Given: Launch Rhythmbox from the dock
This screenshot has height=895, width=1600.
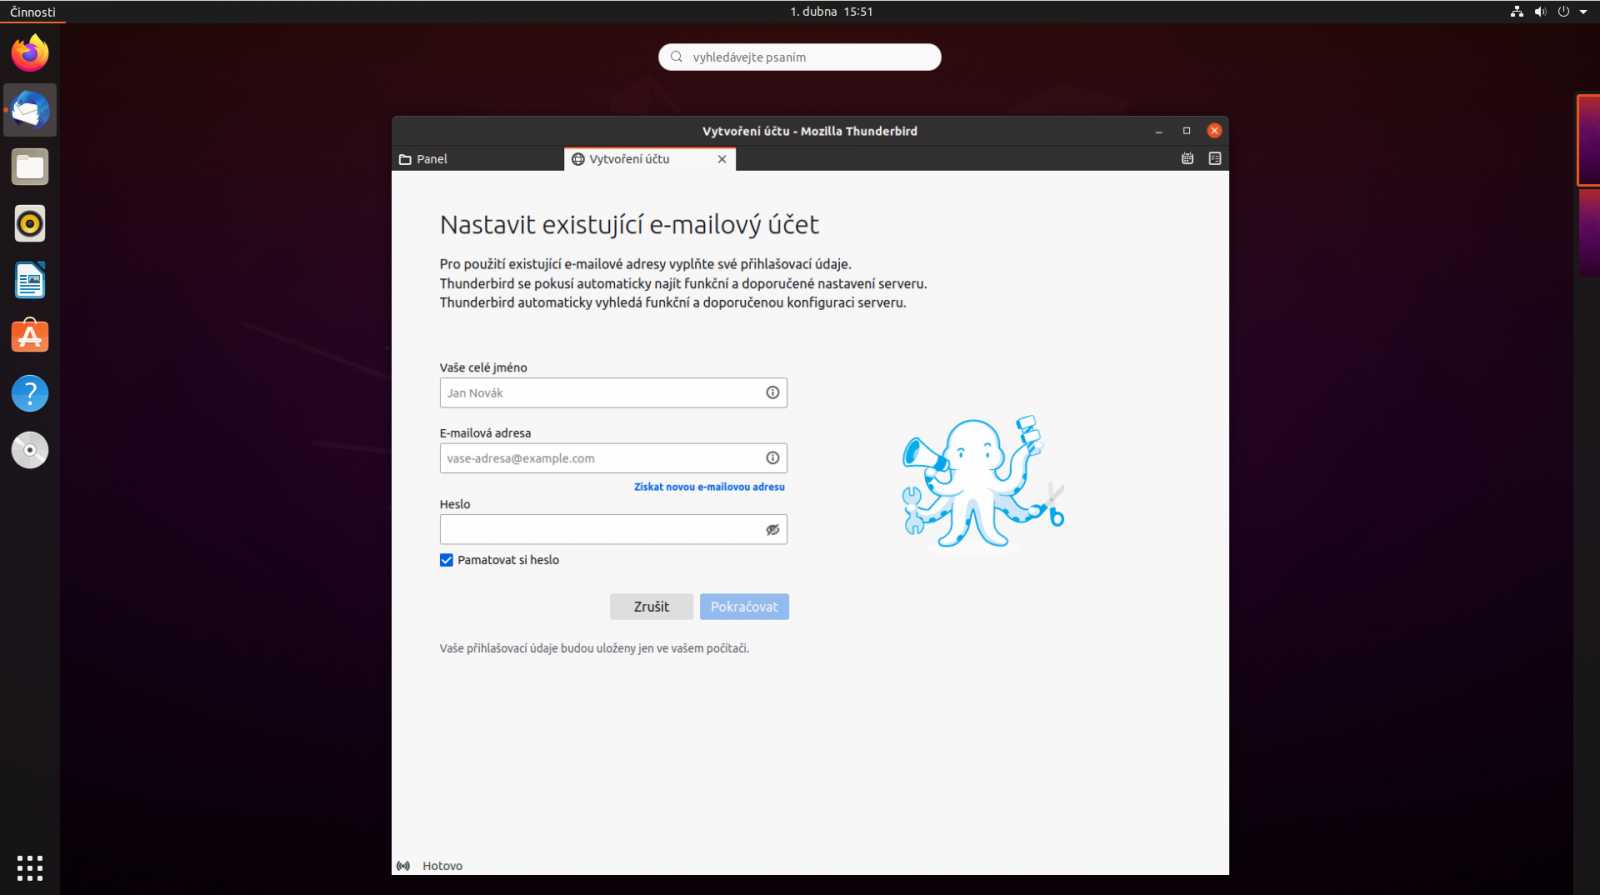Looking at the screenshot, I should point(30,224).
